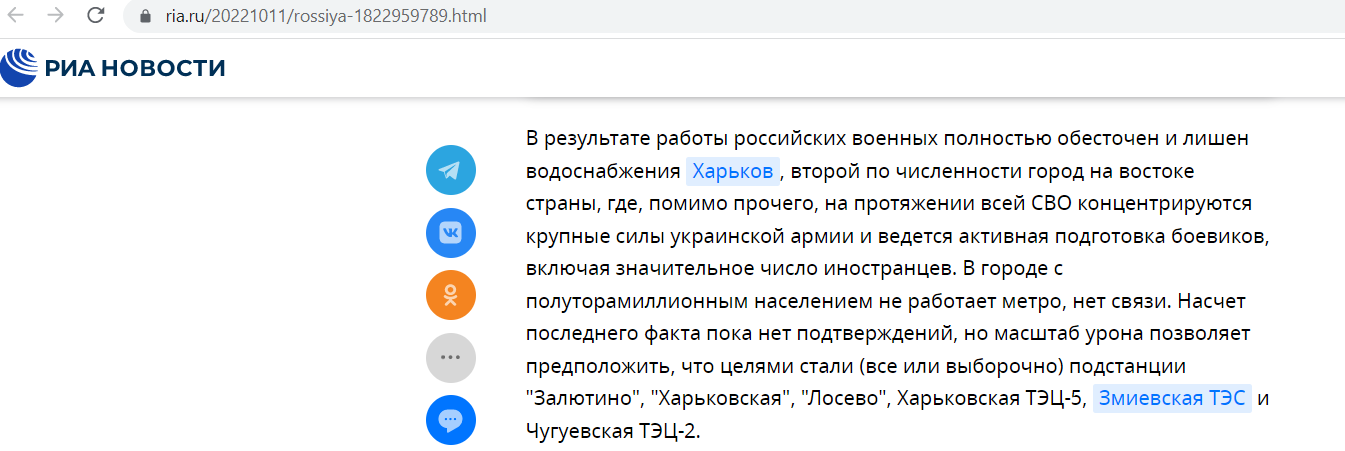
Task: Share the article via the Telegram icon
Action: pos(451,170)
